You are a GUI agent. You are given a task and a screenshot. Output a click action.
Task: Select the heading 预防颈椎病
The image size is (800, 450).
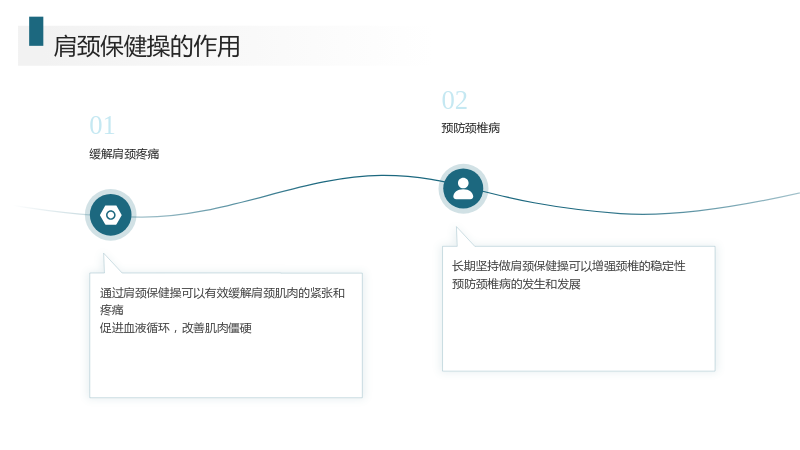tap(470, 128)
